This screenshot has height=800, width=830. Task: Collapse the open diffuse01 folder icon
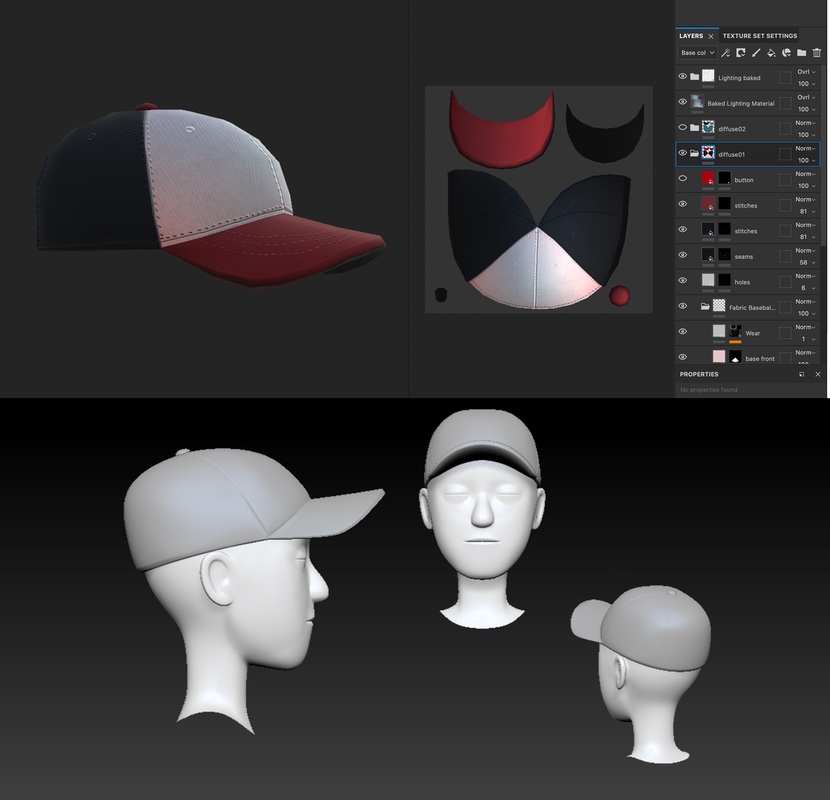click(694, 153)
